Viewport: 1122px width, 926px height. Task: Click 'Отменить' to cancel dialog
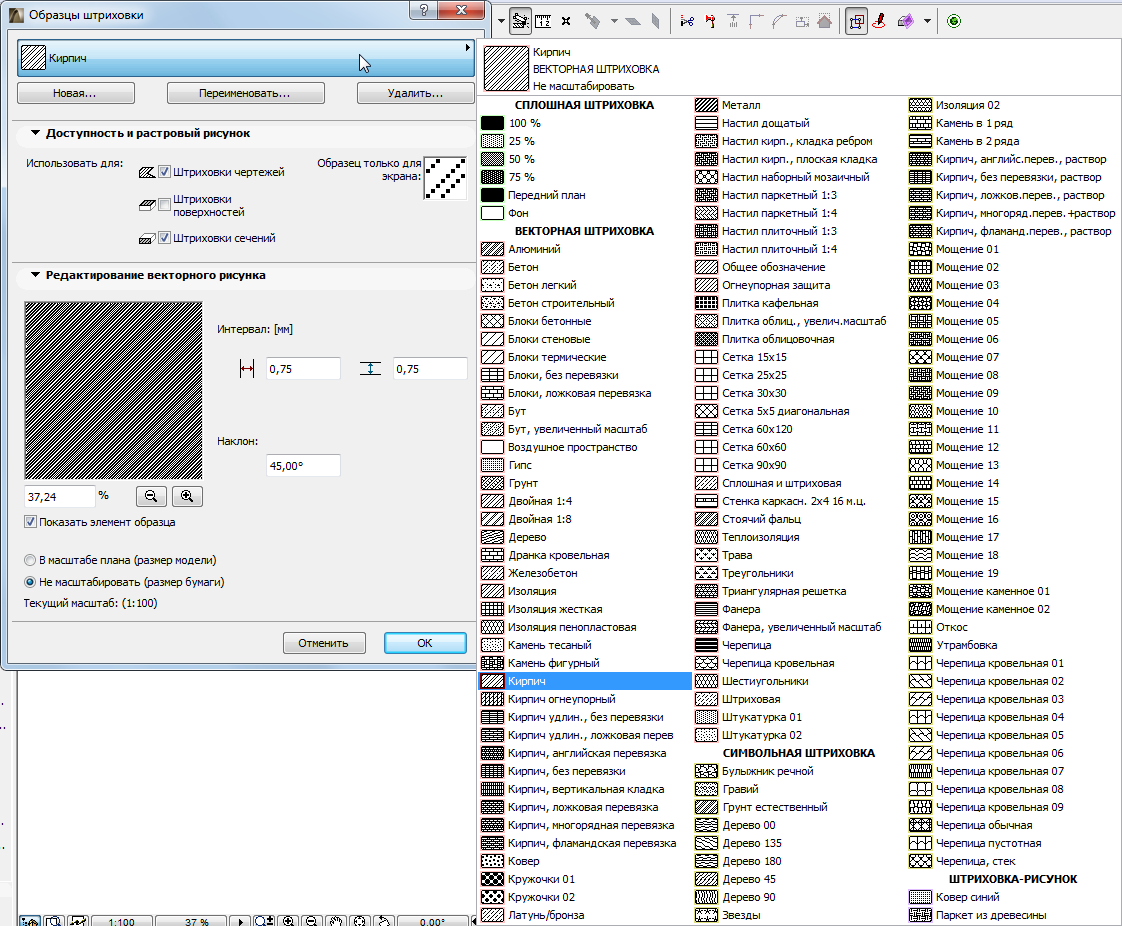(324, 643)
